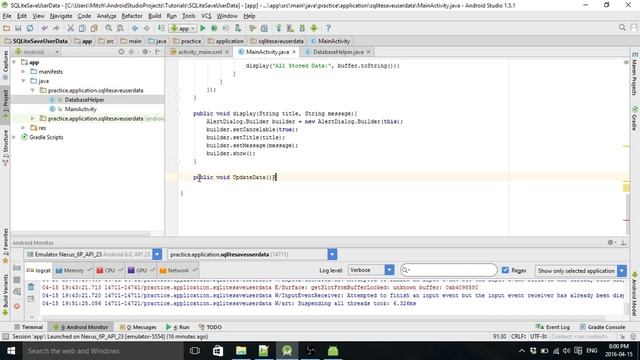640x360 pixels.
Task: Open Help via question mark icon
Action: pyautogui.click(x=328, y=28)
